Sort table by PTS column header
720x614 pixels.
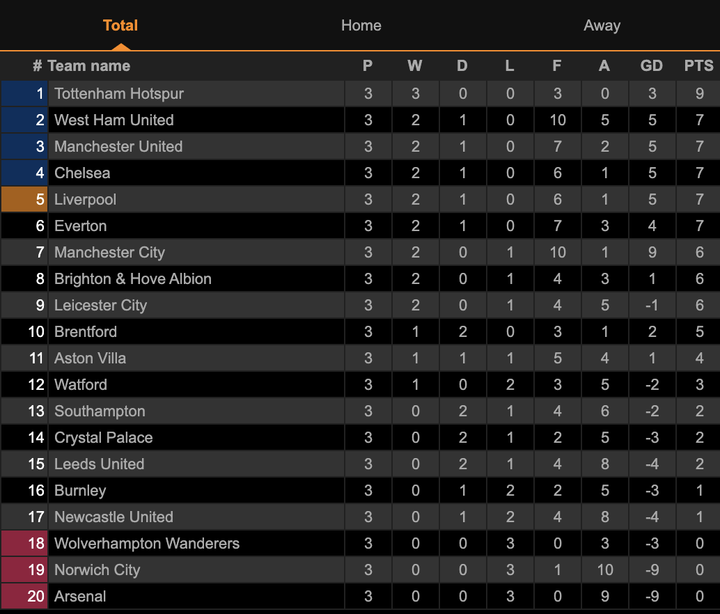pyautogui.click(x=699, y=66)
